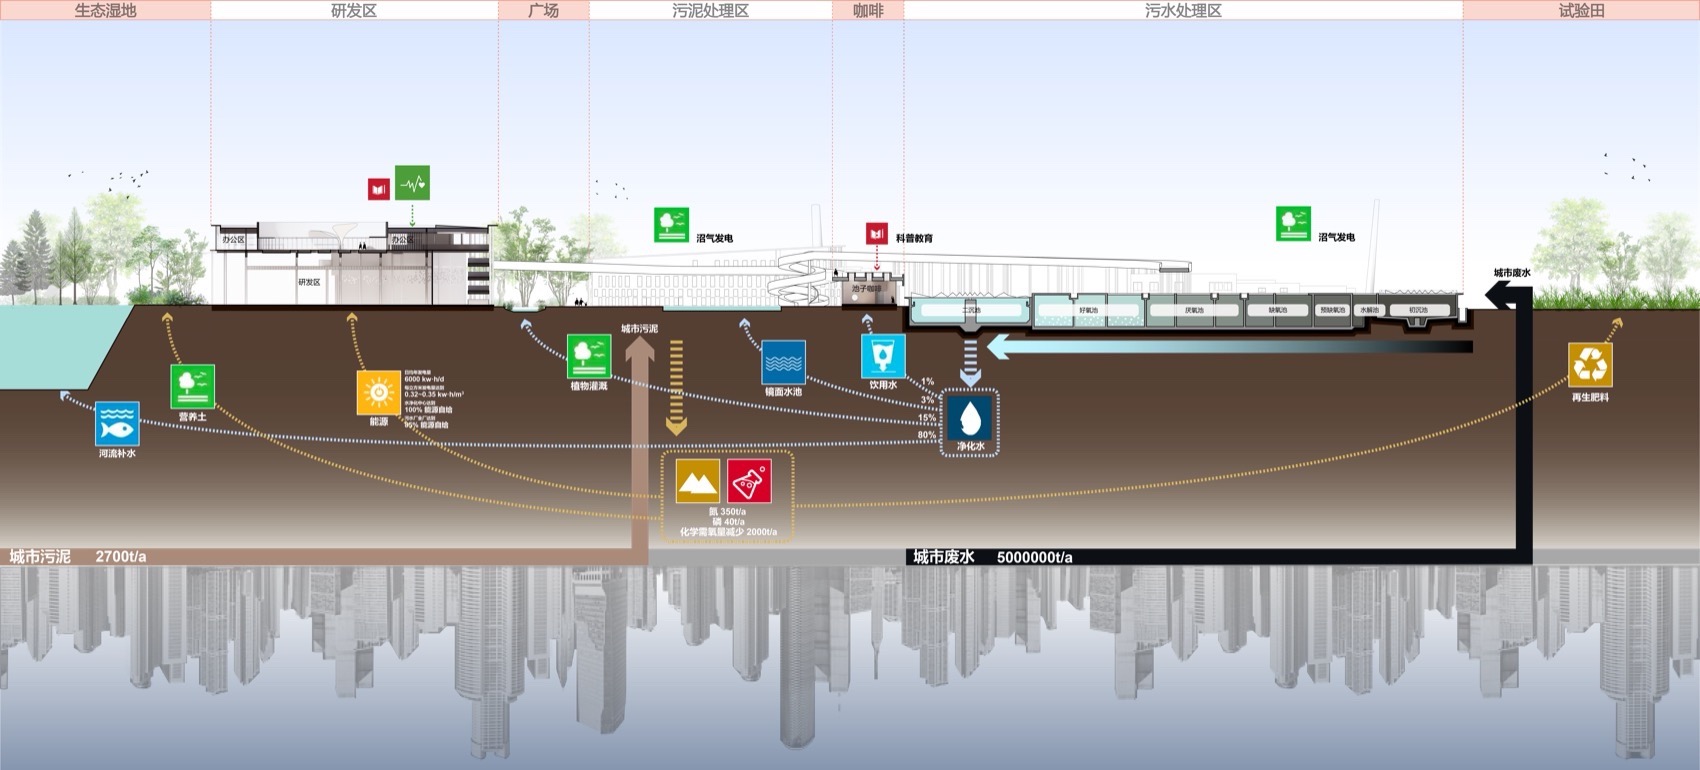This screenshot has width=1700, height=770.
Task: Select the cyan 饮用水 drinking water icon
Action: tap(883, 356)
